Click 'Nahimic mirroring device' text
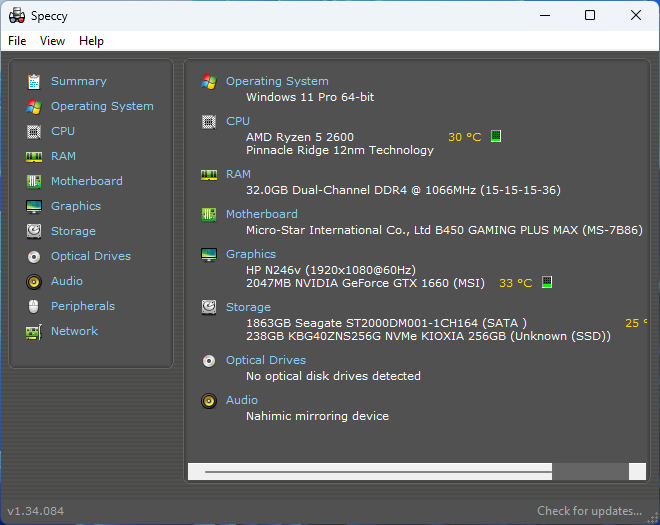Viewport: 660px width, 525px height. point(317,416)
